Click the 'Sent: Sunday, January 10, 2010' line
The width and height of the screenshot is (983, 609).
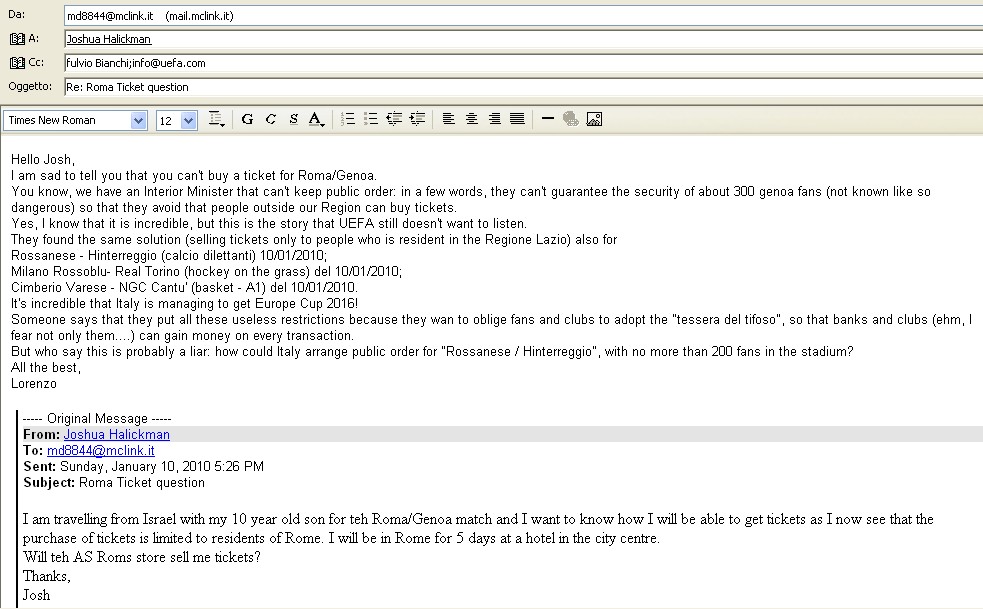(x=144, y=467)
